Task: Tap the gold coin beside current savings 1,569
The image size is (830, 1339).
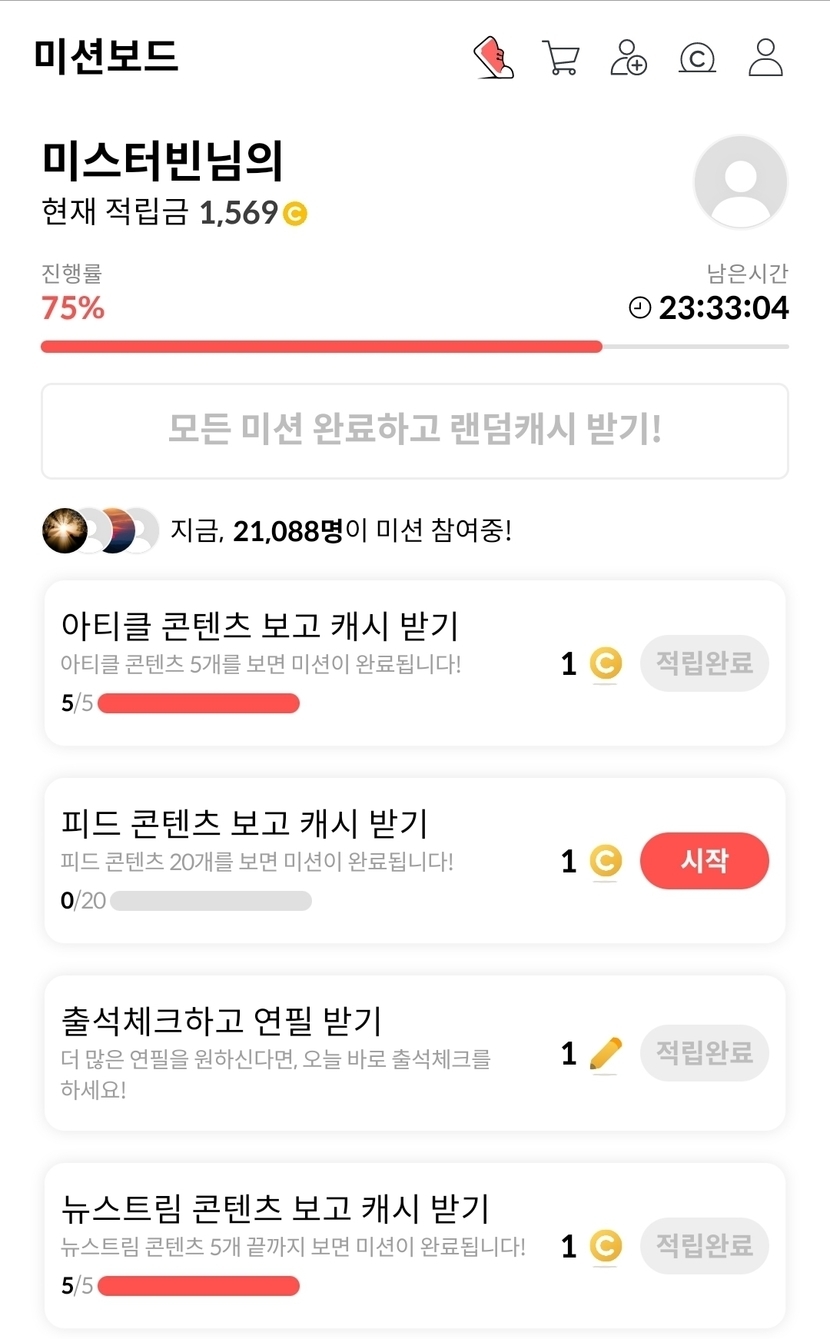Action: pyautogui.click(x=295, y=213)
